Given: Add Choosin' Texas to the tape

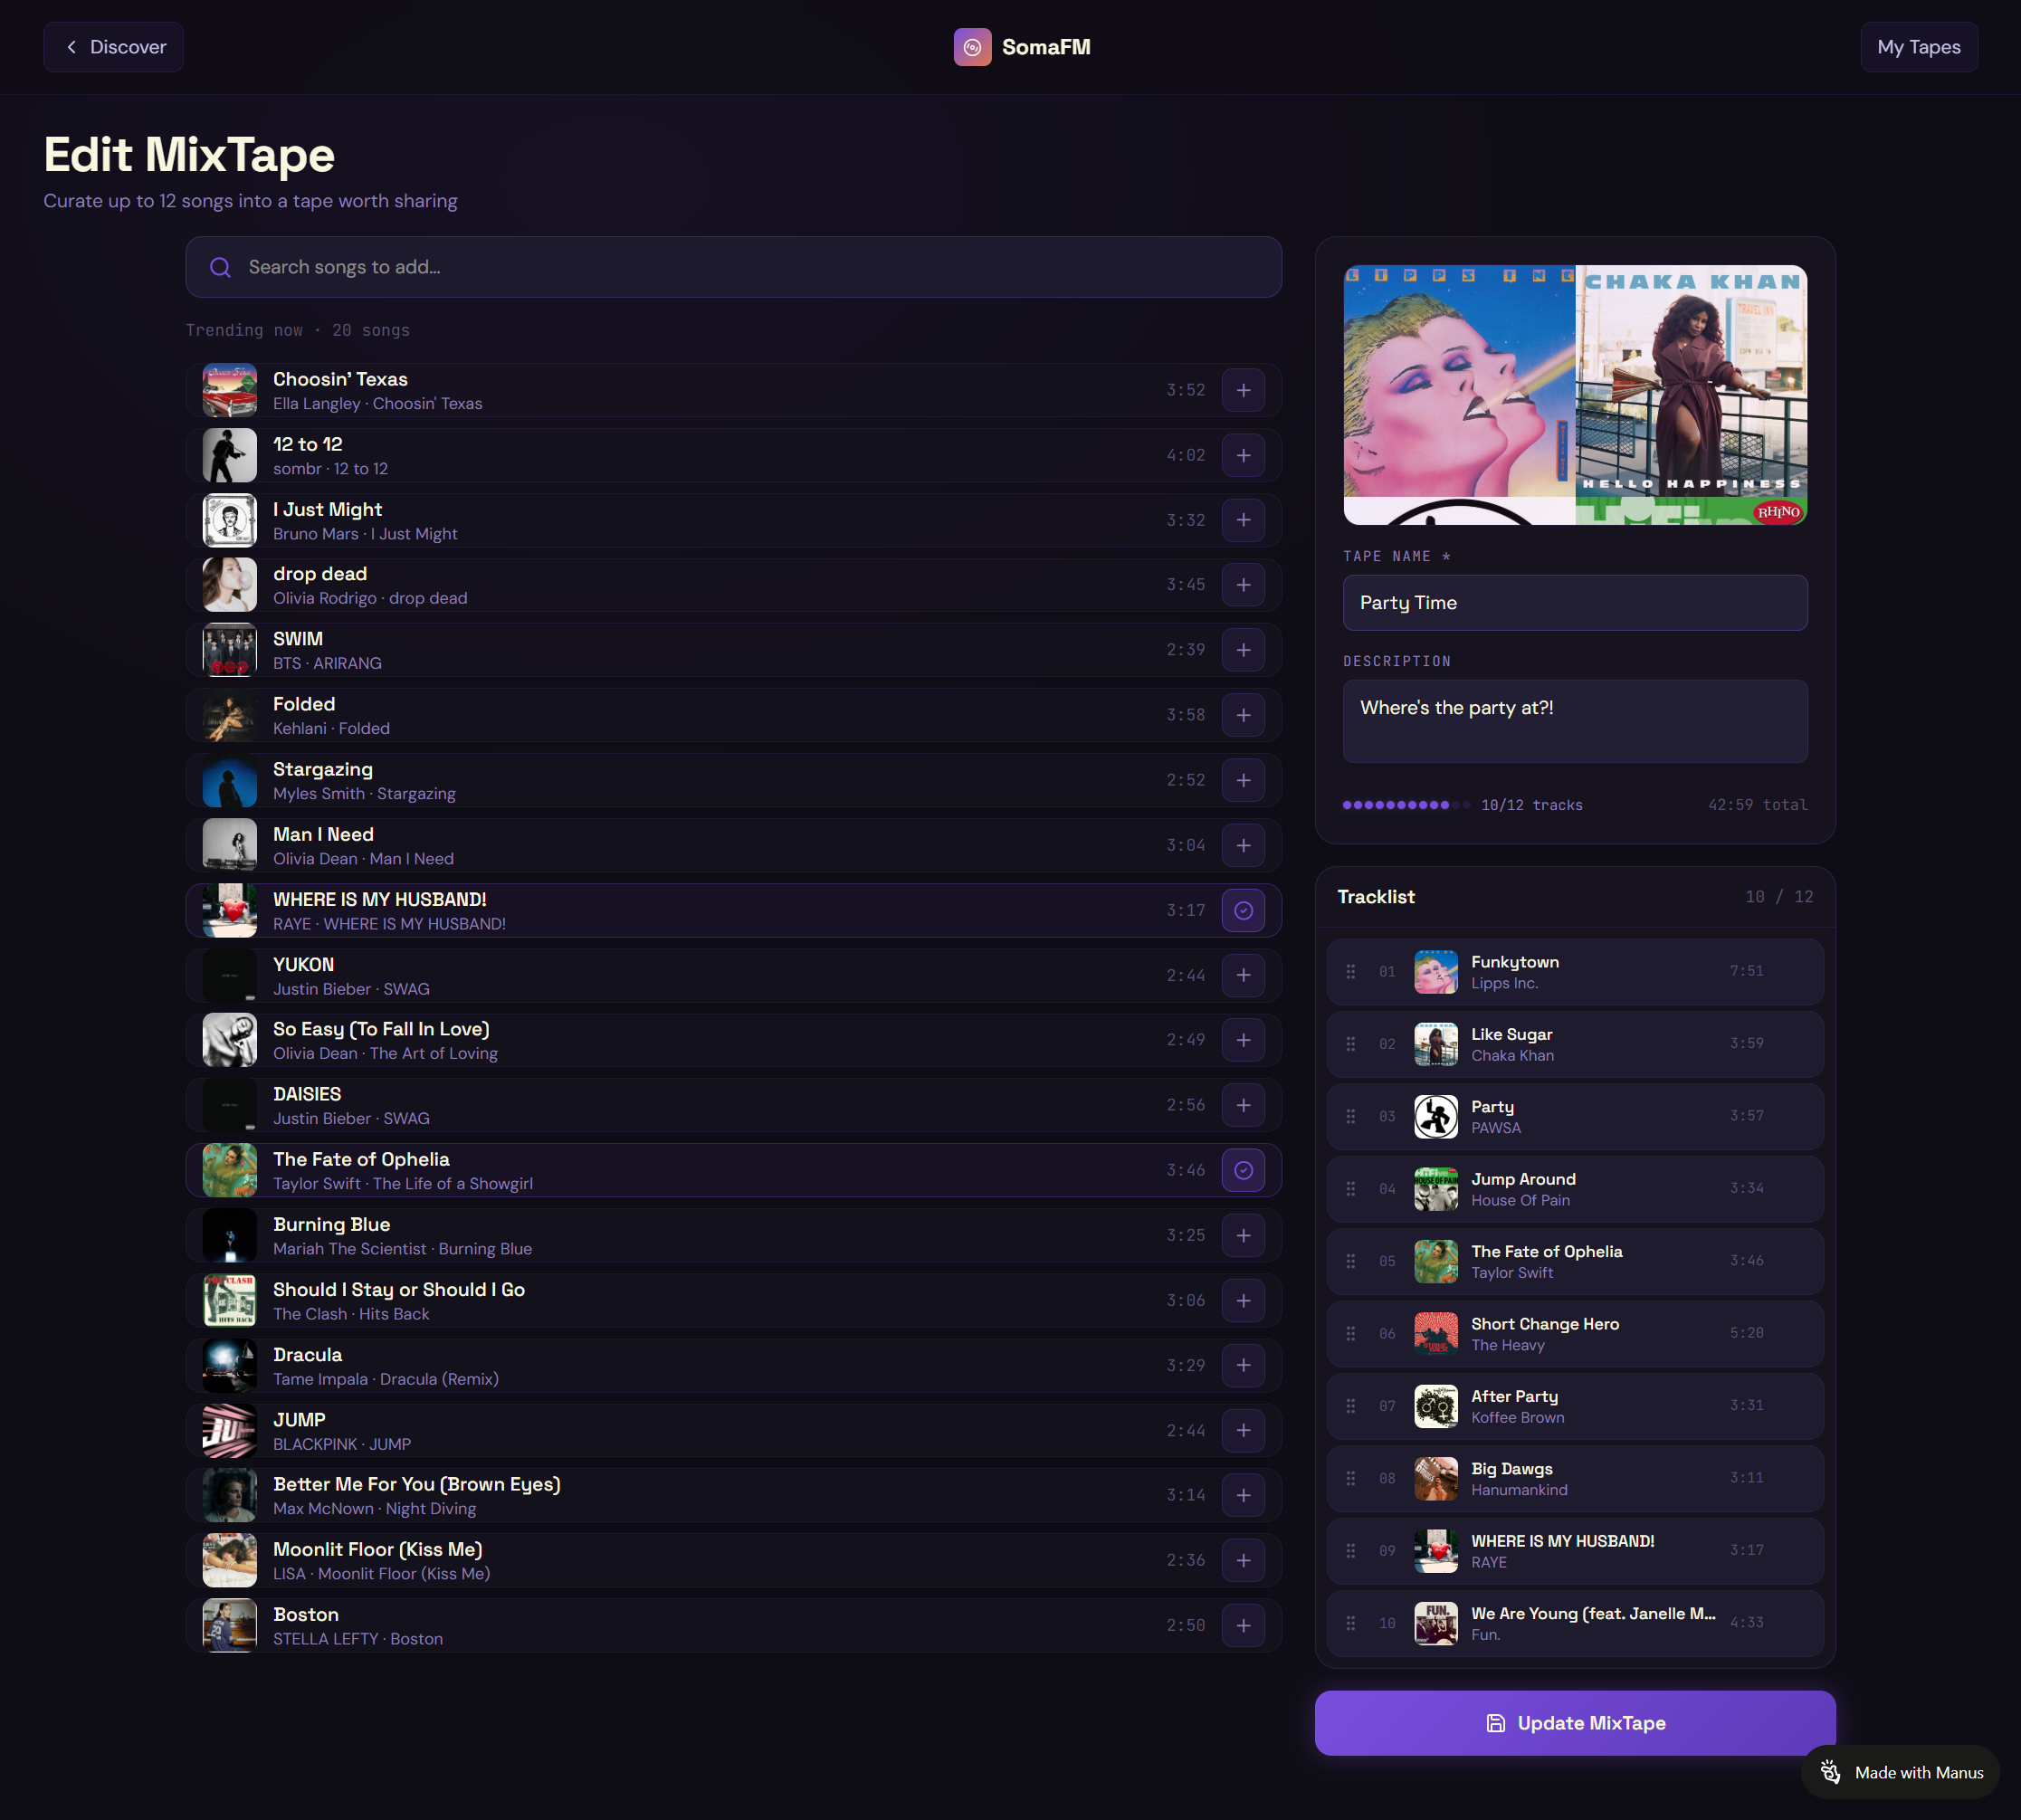Looking at the screenshot, I should pos(1243,390).
